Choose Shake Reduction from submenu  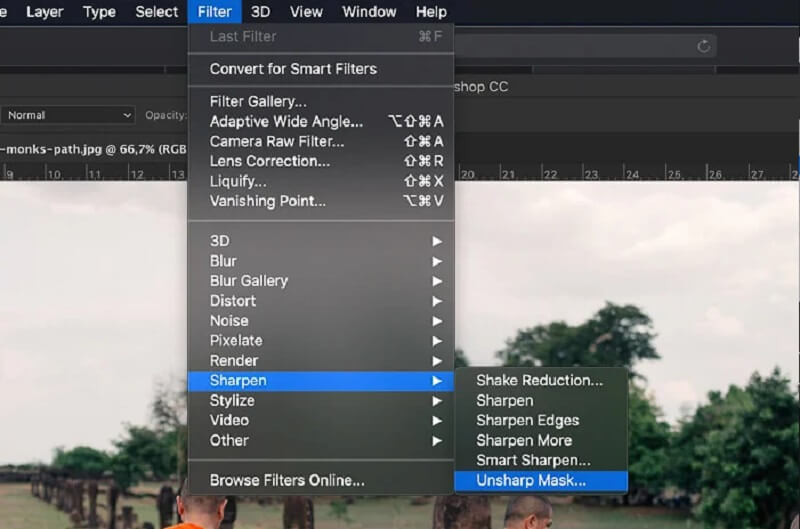point(539,381)
